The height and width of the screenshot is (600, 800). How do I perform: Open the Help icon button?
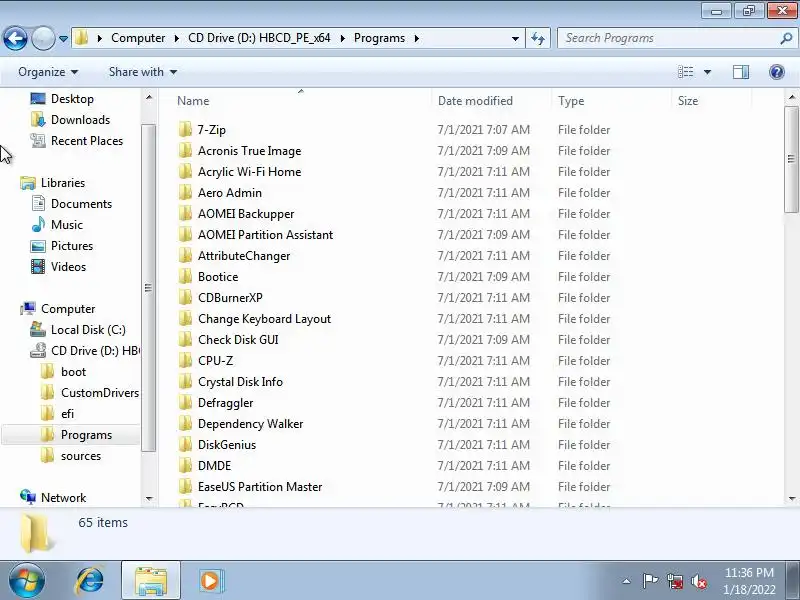pos(777,72)
